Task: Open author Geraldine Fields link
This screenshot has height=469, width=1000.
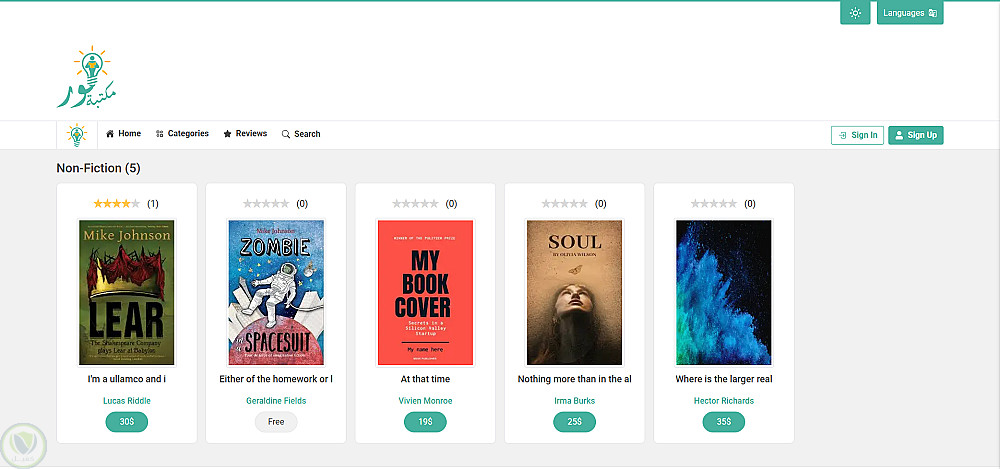Action: pyautogui.click(x=275, y=401)
